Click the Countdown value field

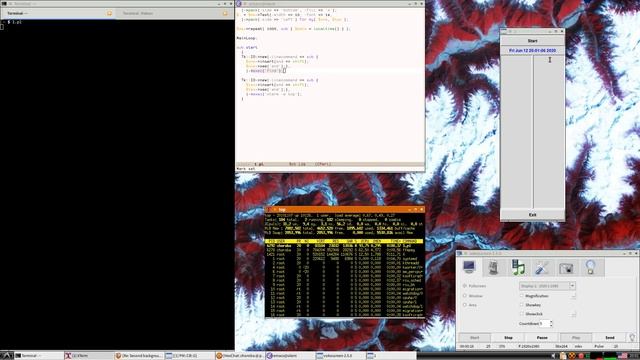coord(545,324)
